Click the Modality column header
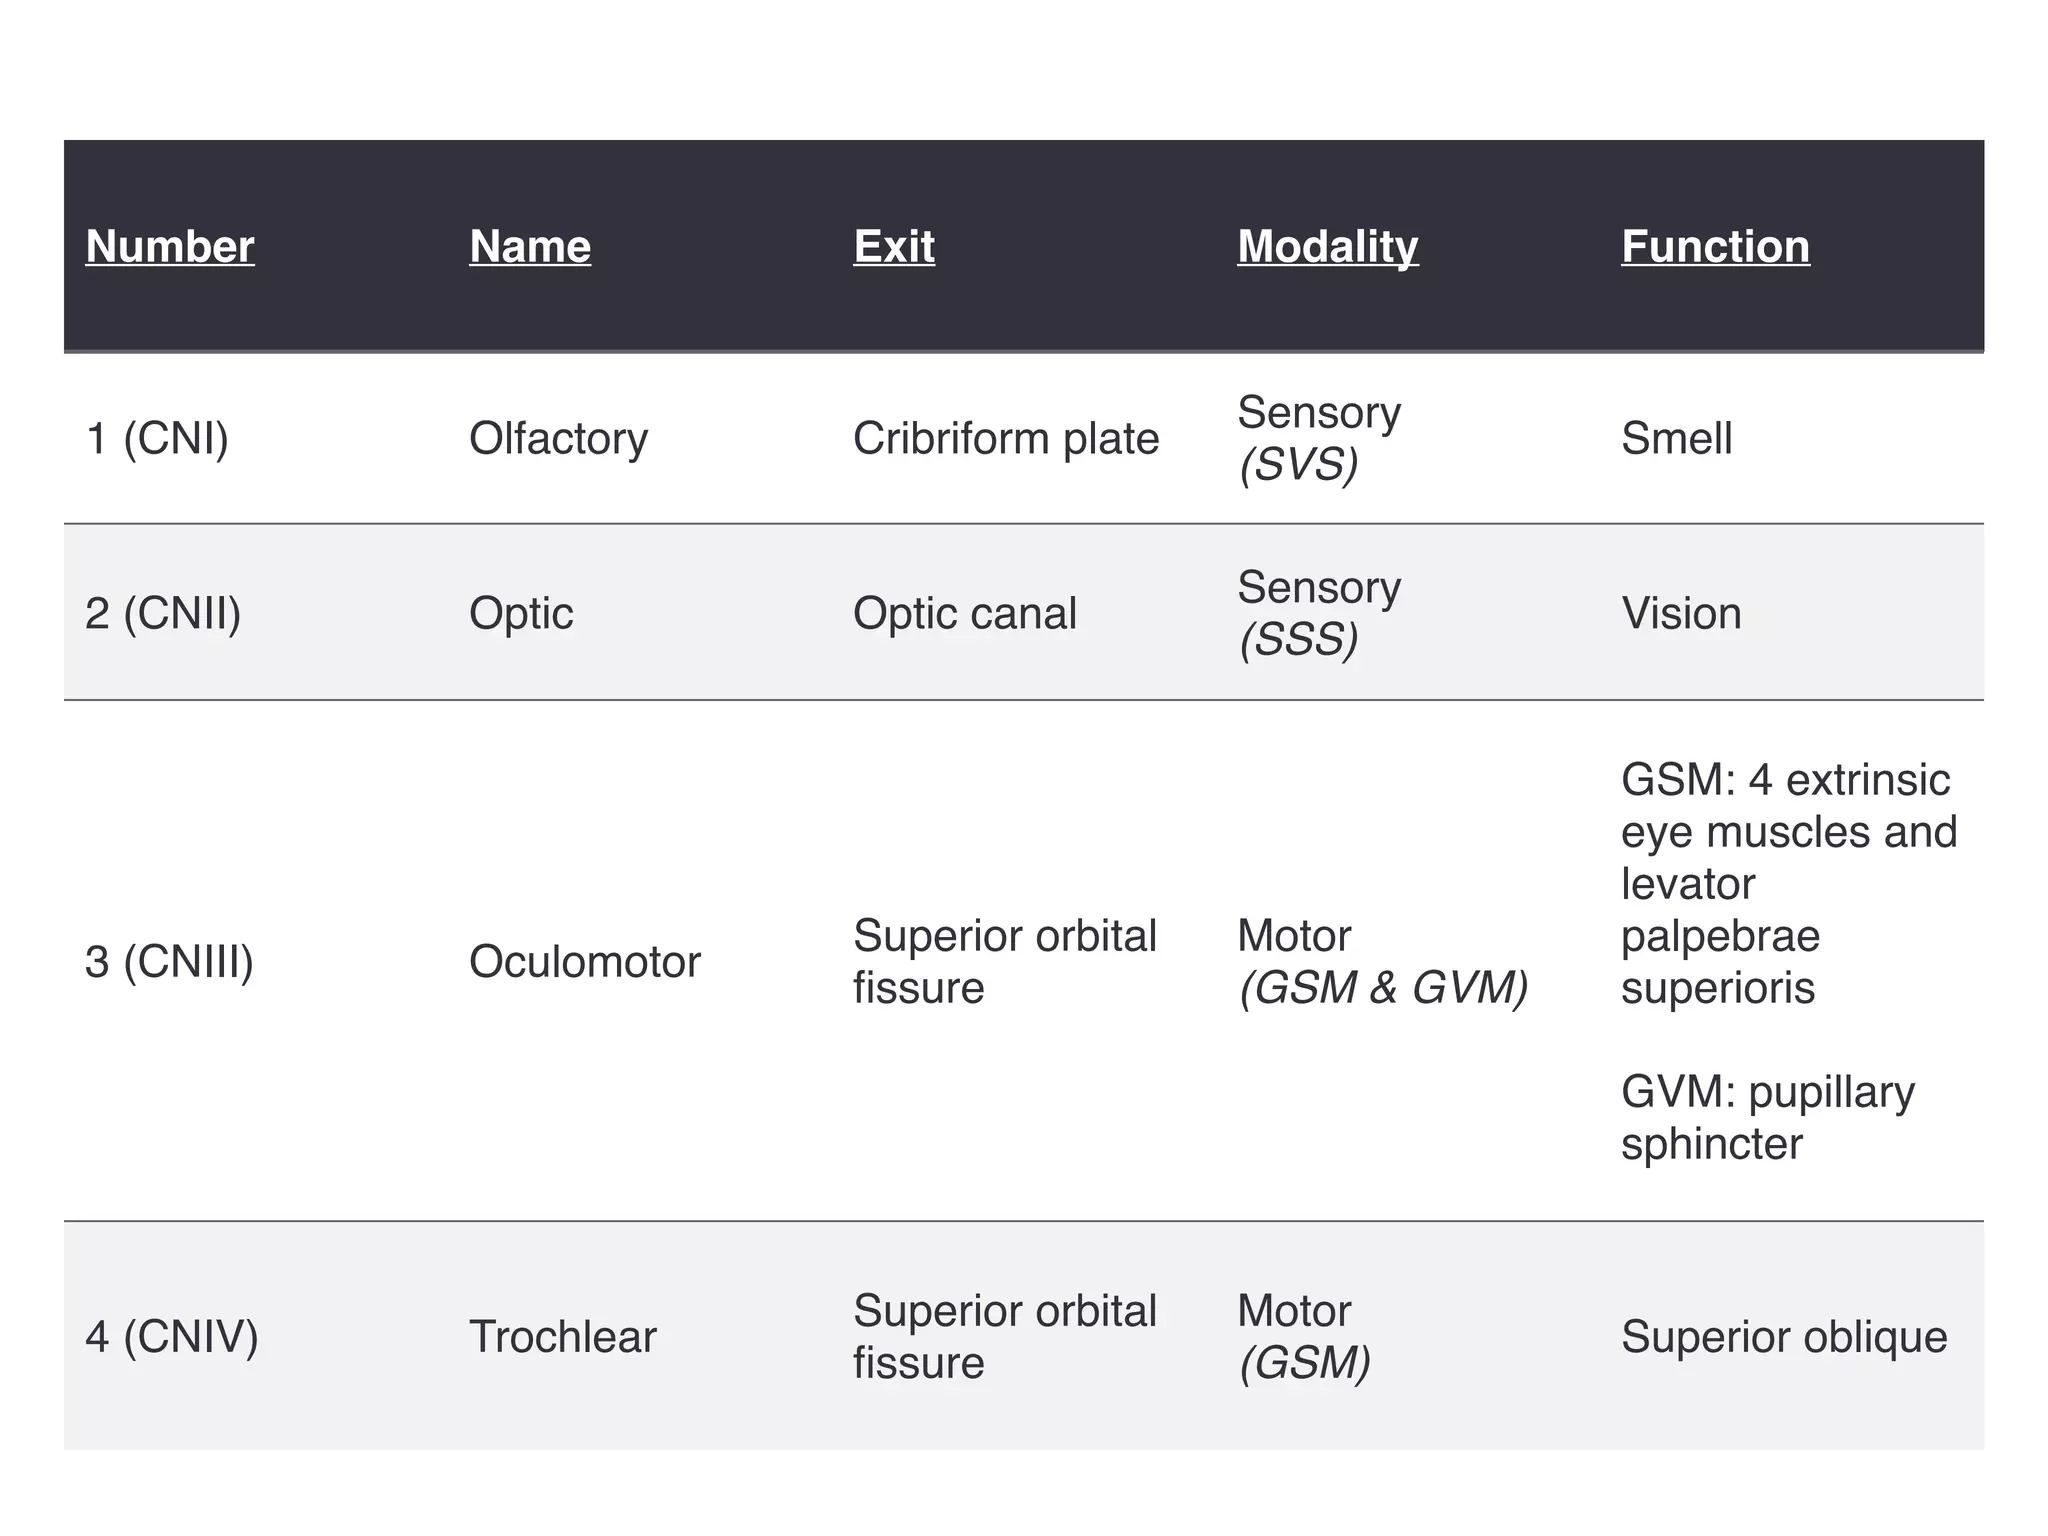The image size is (2048, 1536). click(1328, 246)
